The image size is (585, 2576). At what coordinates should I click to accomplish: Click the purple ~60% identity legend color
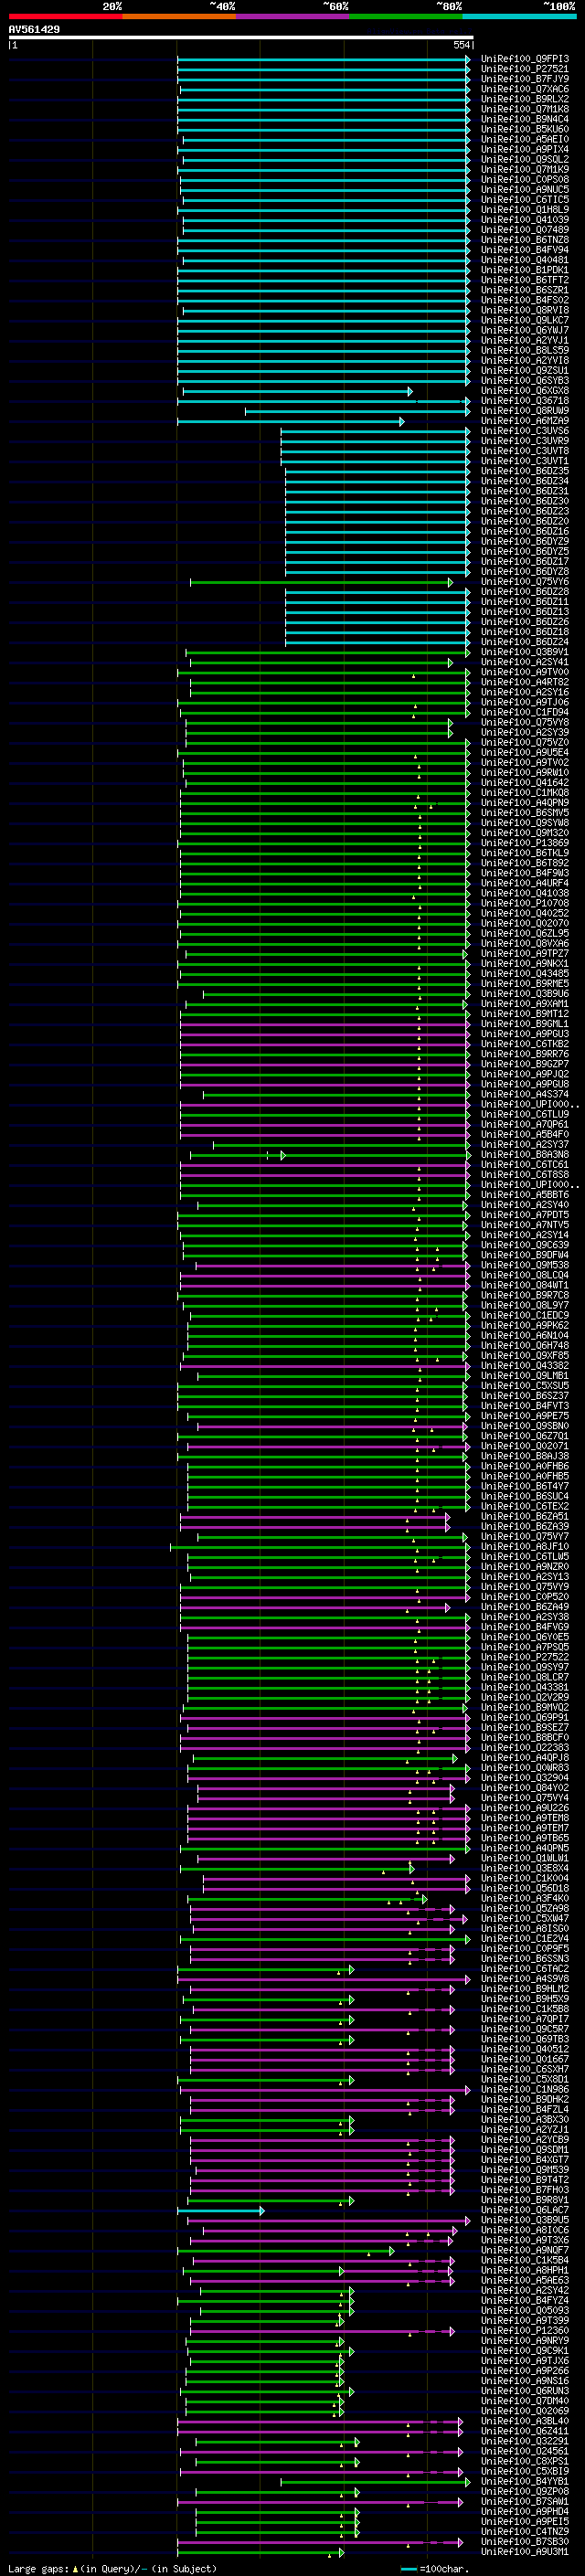(292, 16)
